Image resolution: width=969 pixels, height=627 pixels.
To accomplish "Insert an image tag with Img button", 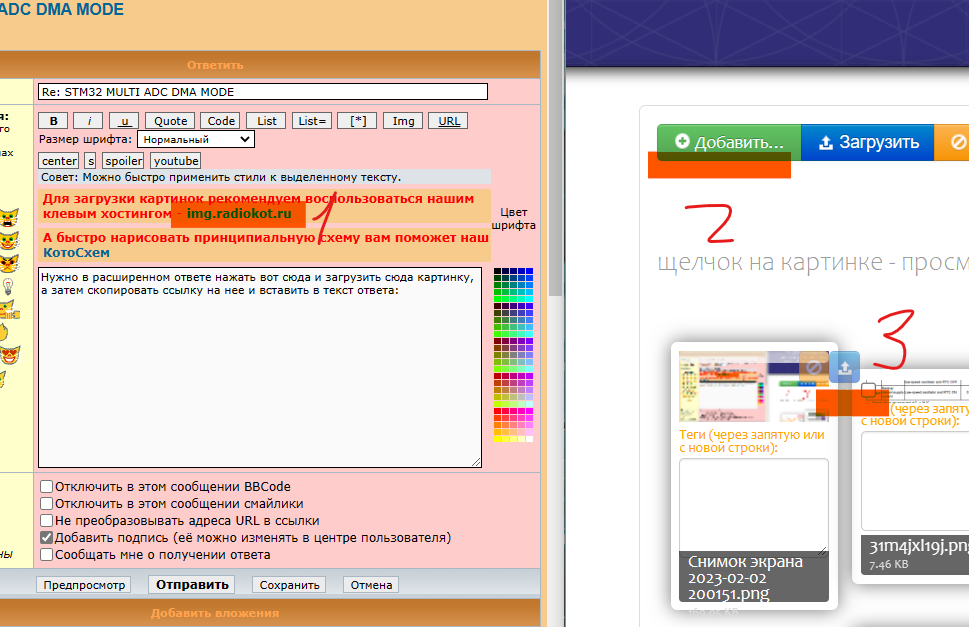I will [x=403, y=121].
